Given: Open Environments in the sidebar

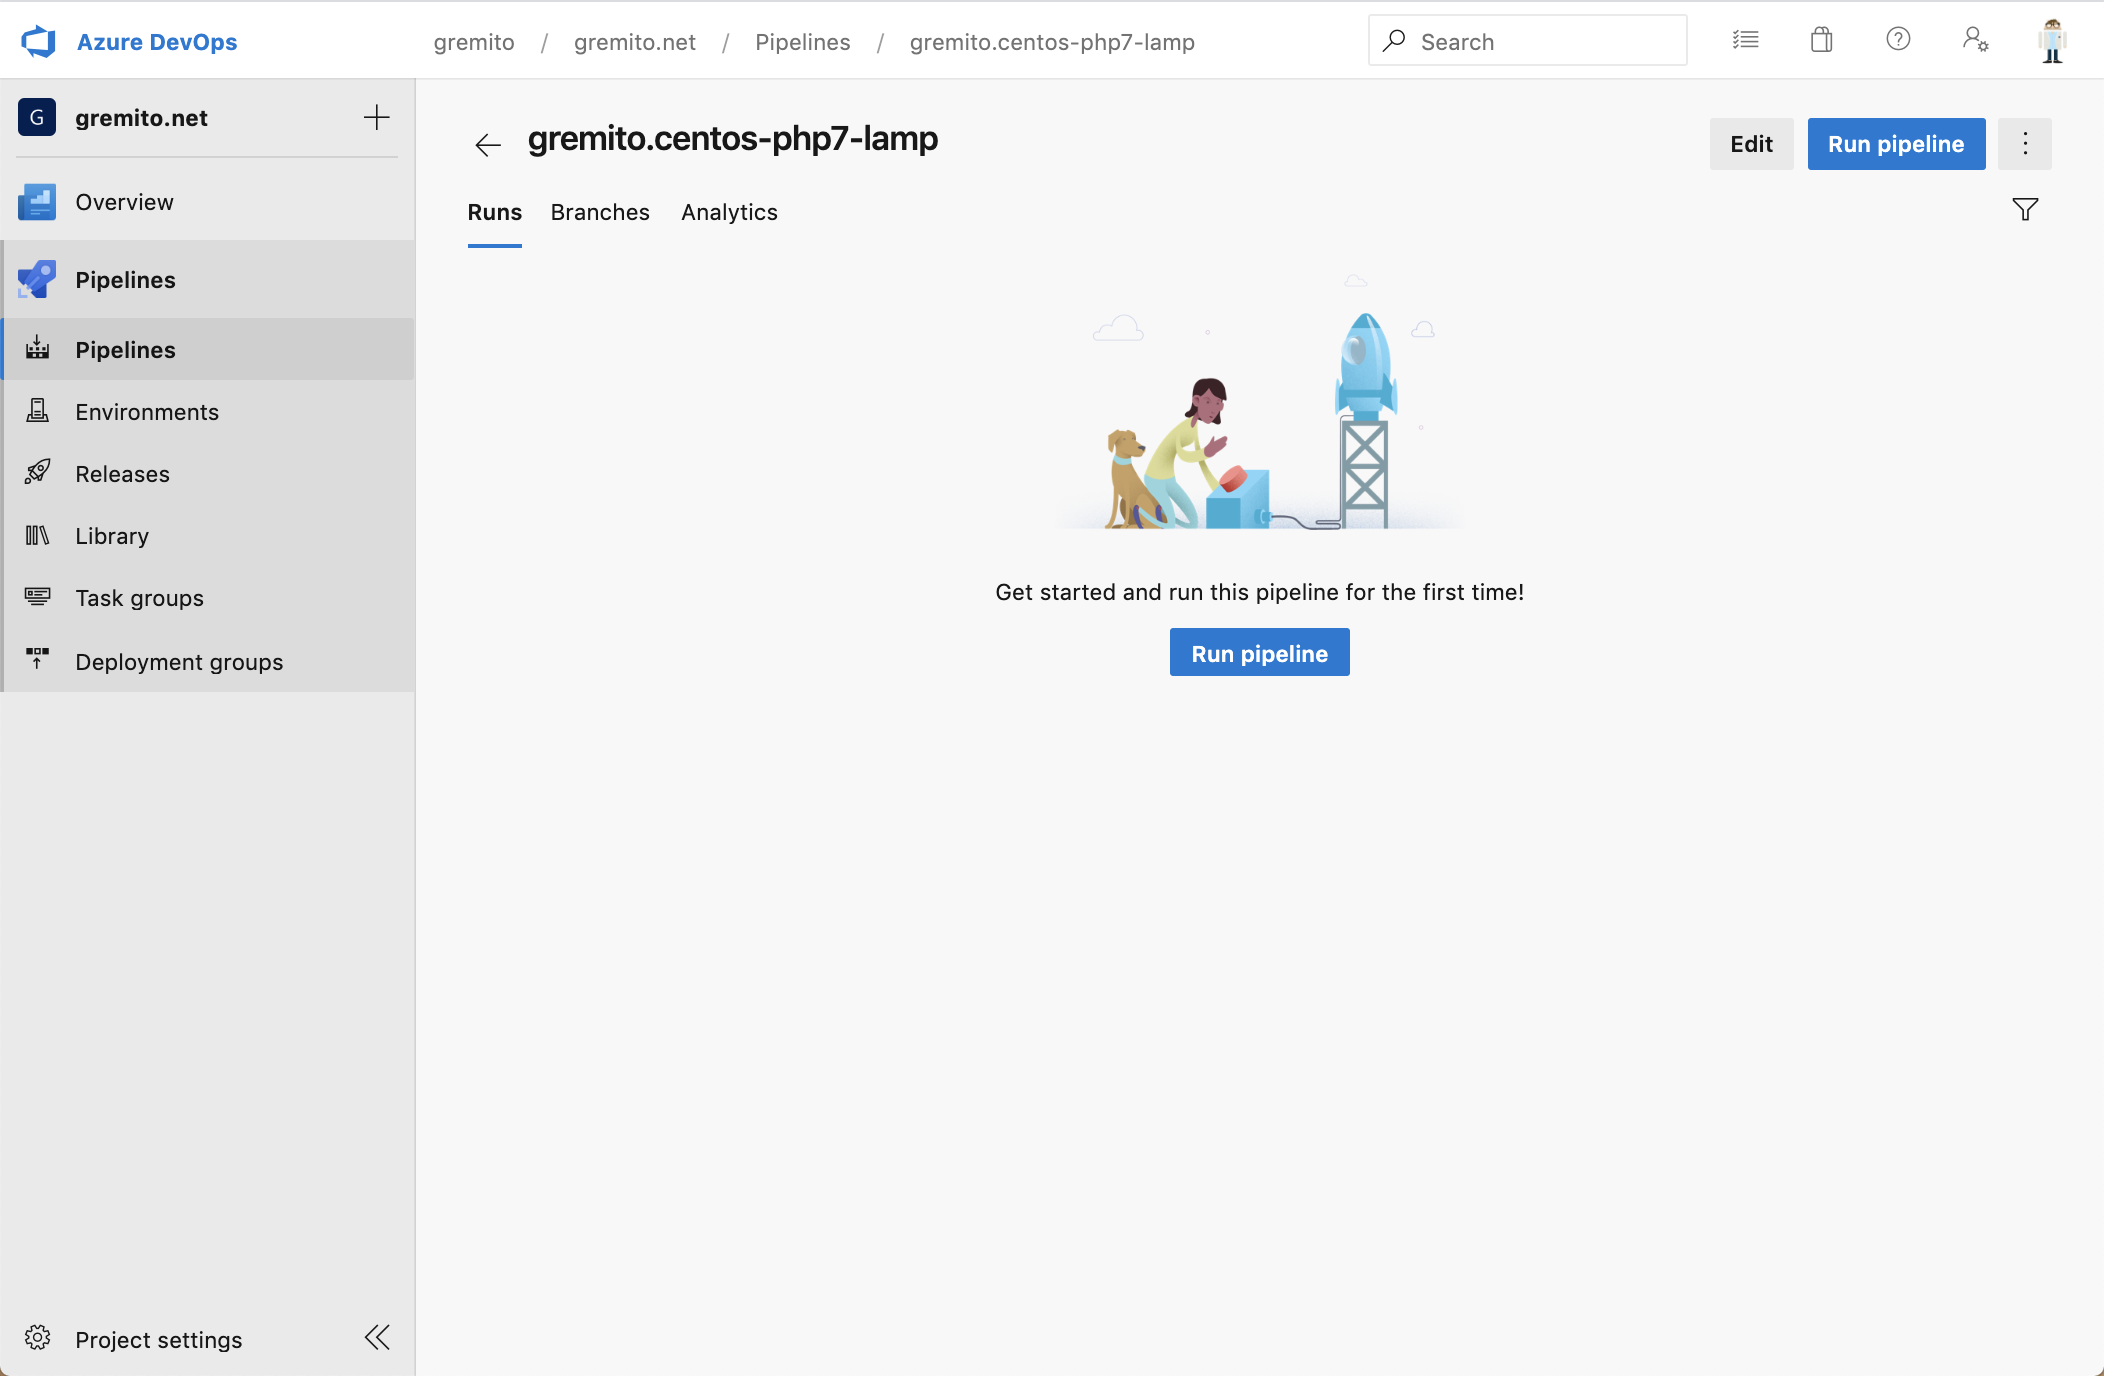Looking at the screenshot, I should coord(147,412).
